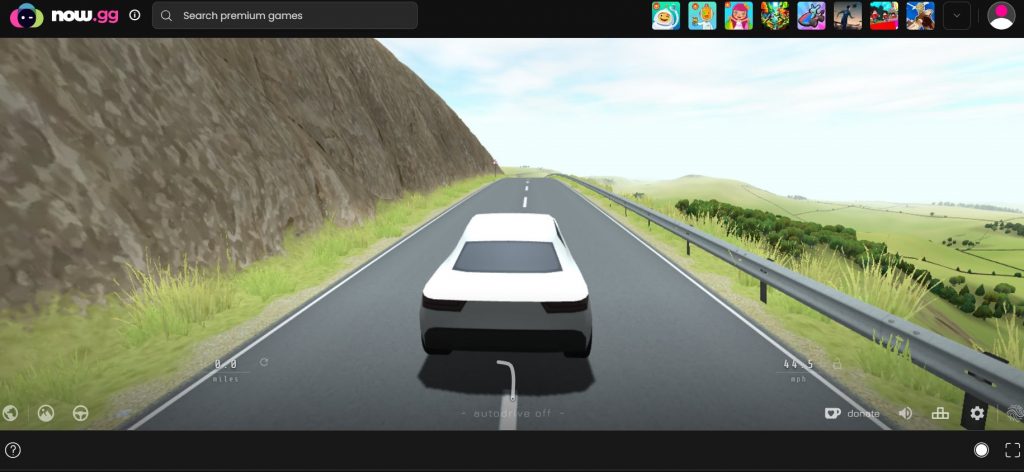Open the leaderboard podium icon
Screen dimensions: 1024x472
click(x=940, y=413)
